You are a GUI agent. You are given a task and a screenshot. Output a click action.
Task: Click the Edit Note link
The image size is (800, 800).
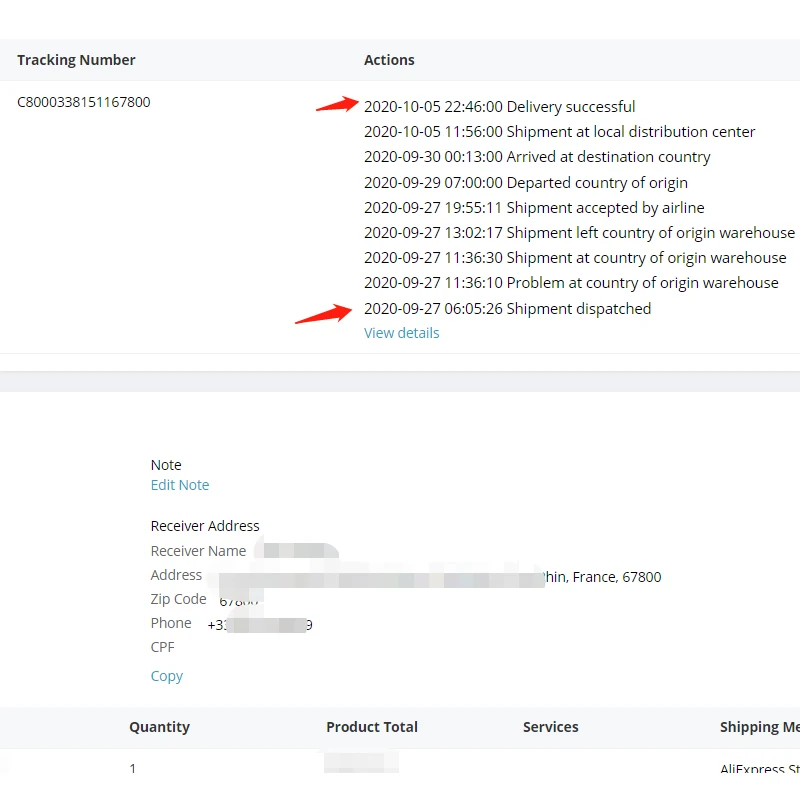pos(180,485)
